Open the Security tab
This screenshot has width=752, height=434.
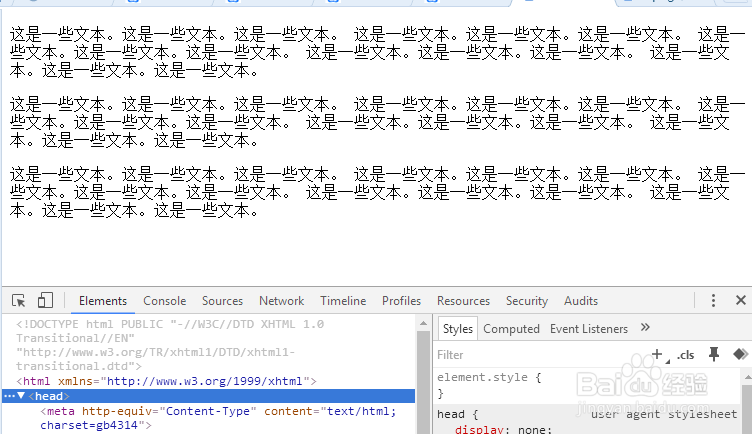tap(527, 301)
